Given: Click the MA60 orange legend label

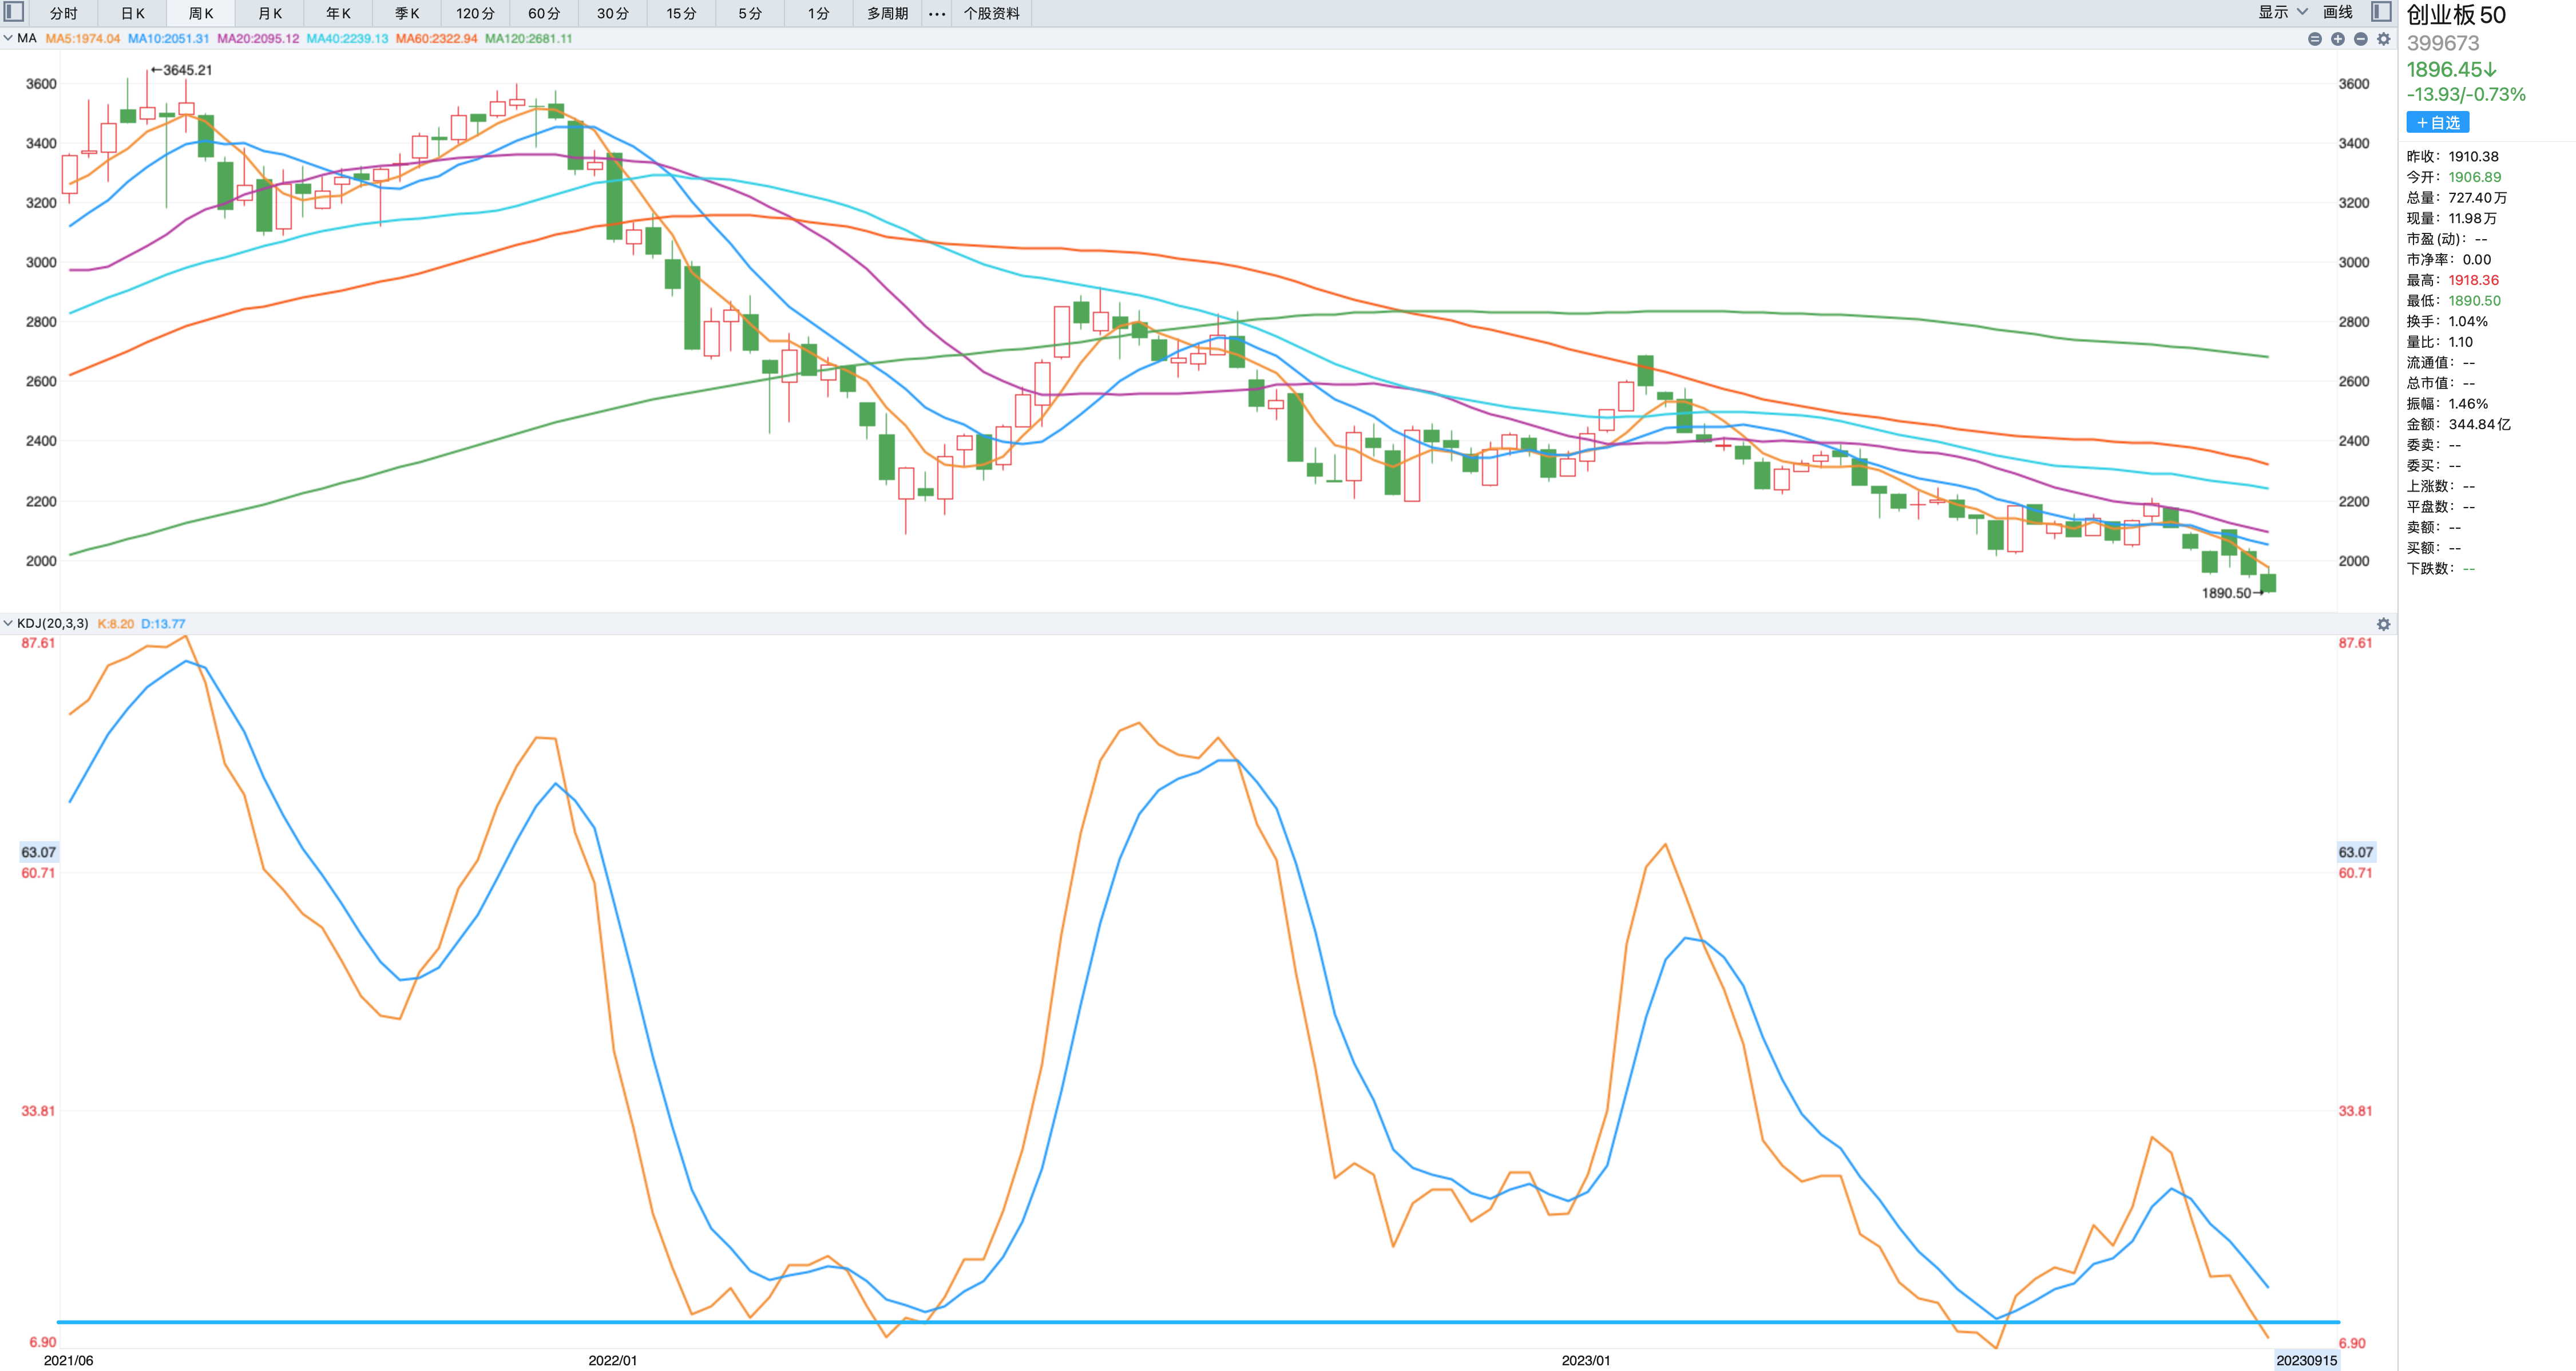Looking at the screenshot, I should [436, 38].
